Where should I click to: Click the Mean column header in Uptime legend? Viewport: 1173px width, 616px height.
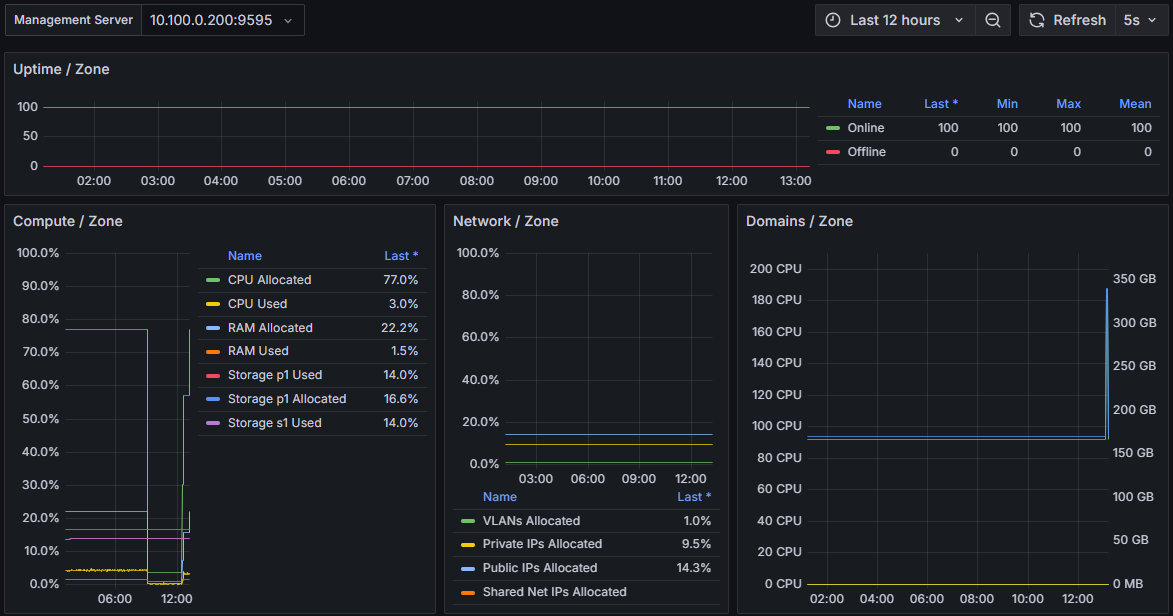coord(1135,103)
